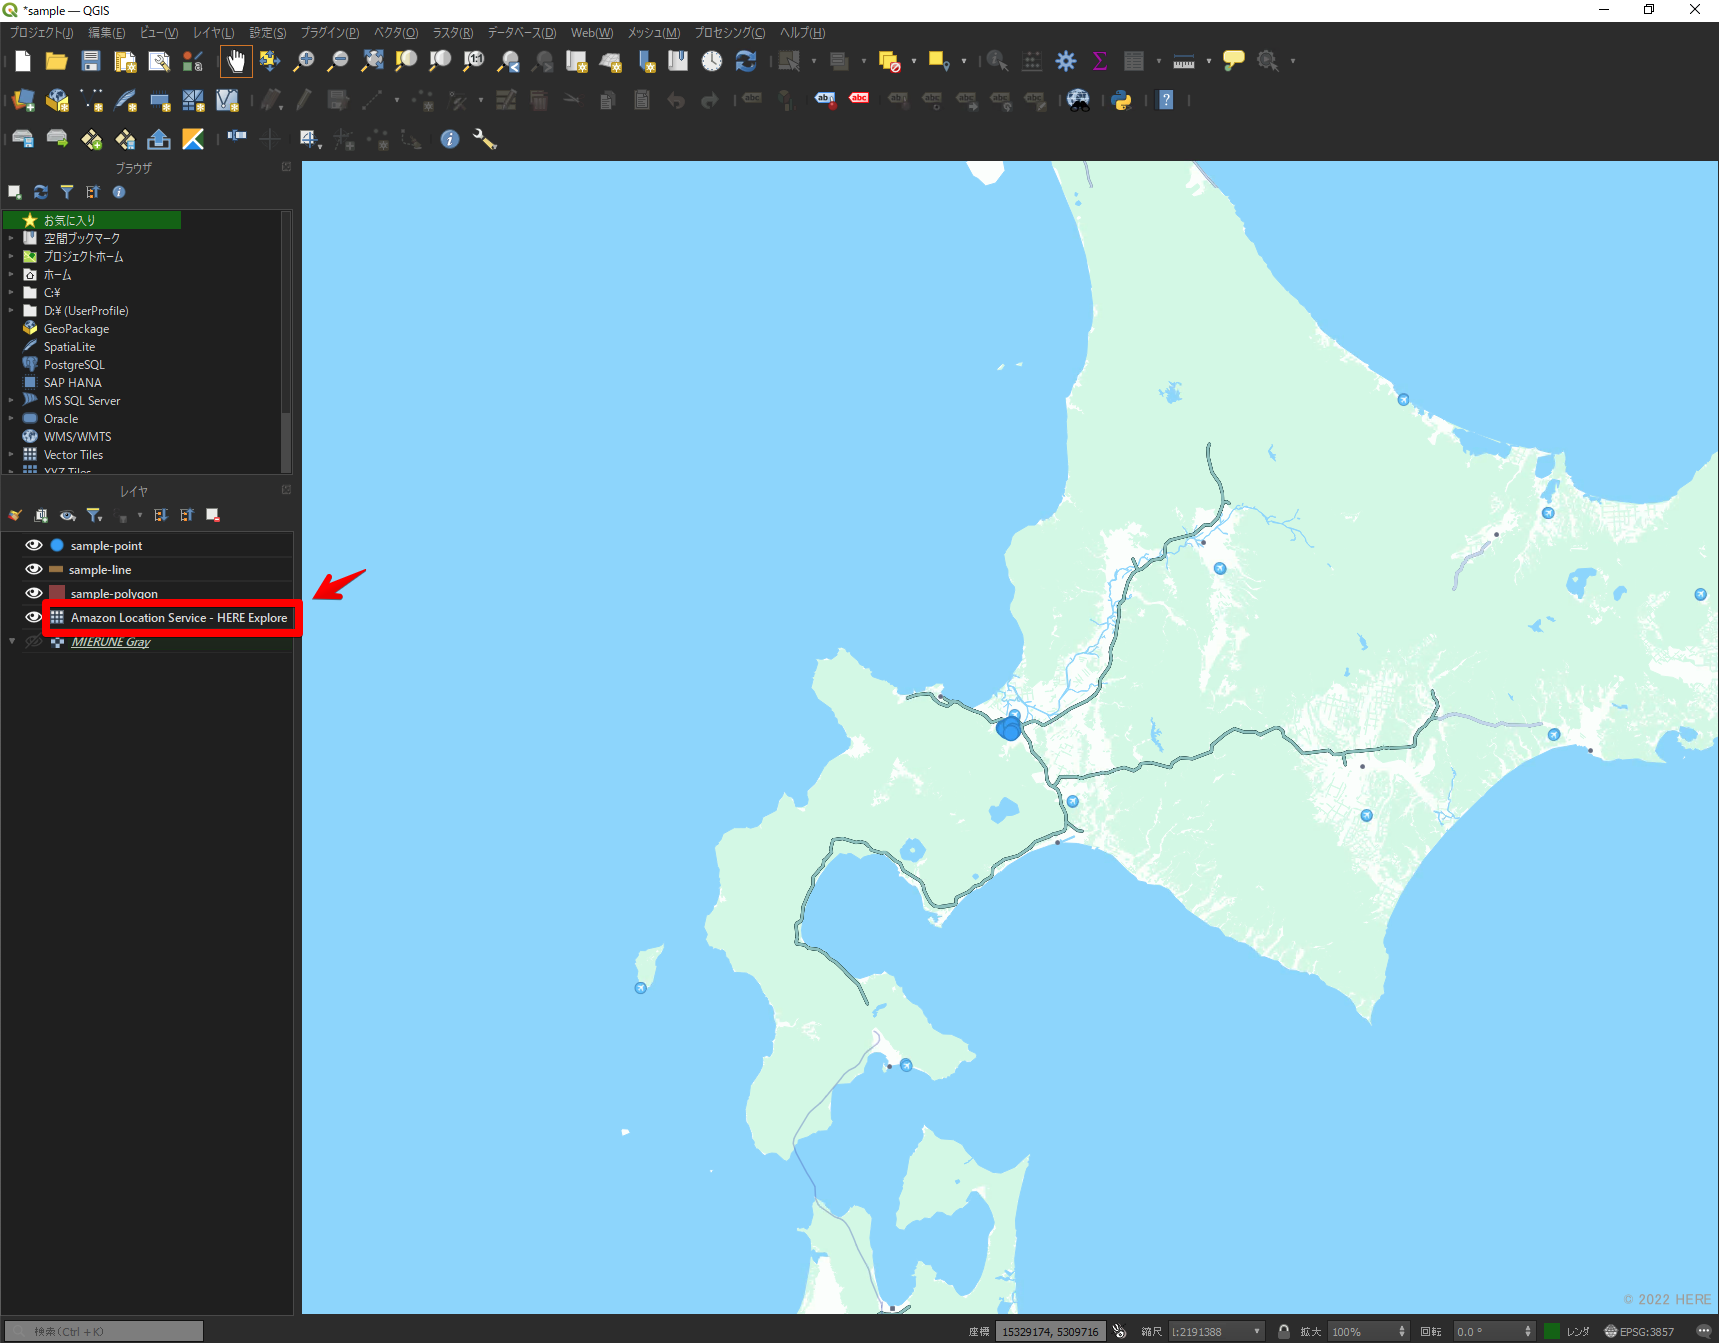Open the ベクタ(O) menu
This screenshot has width=1719, height=1343.
(x=396, y=33)
